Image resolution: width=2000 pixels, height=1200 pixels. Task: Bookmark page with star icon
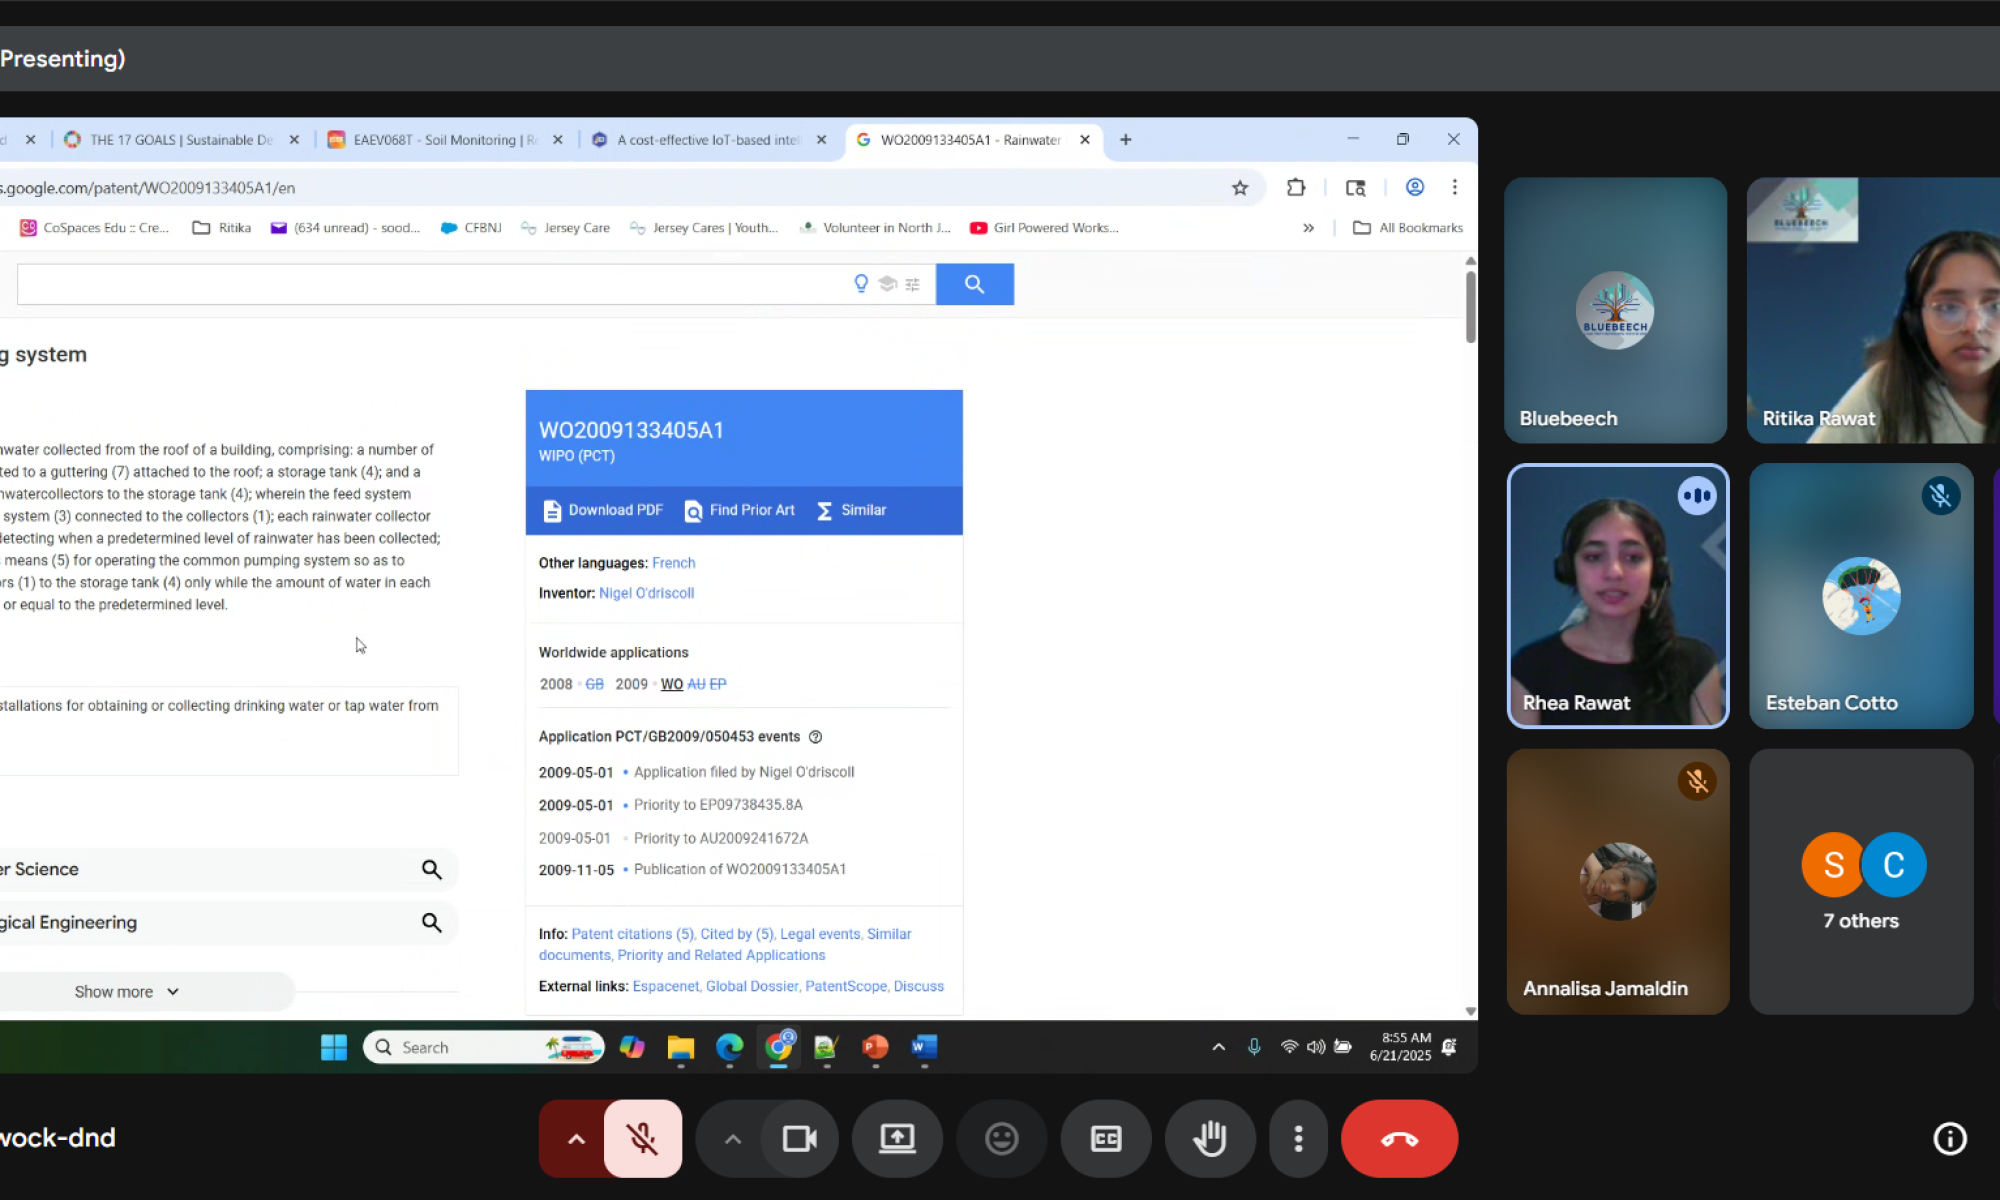(x=1240, y=188)
